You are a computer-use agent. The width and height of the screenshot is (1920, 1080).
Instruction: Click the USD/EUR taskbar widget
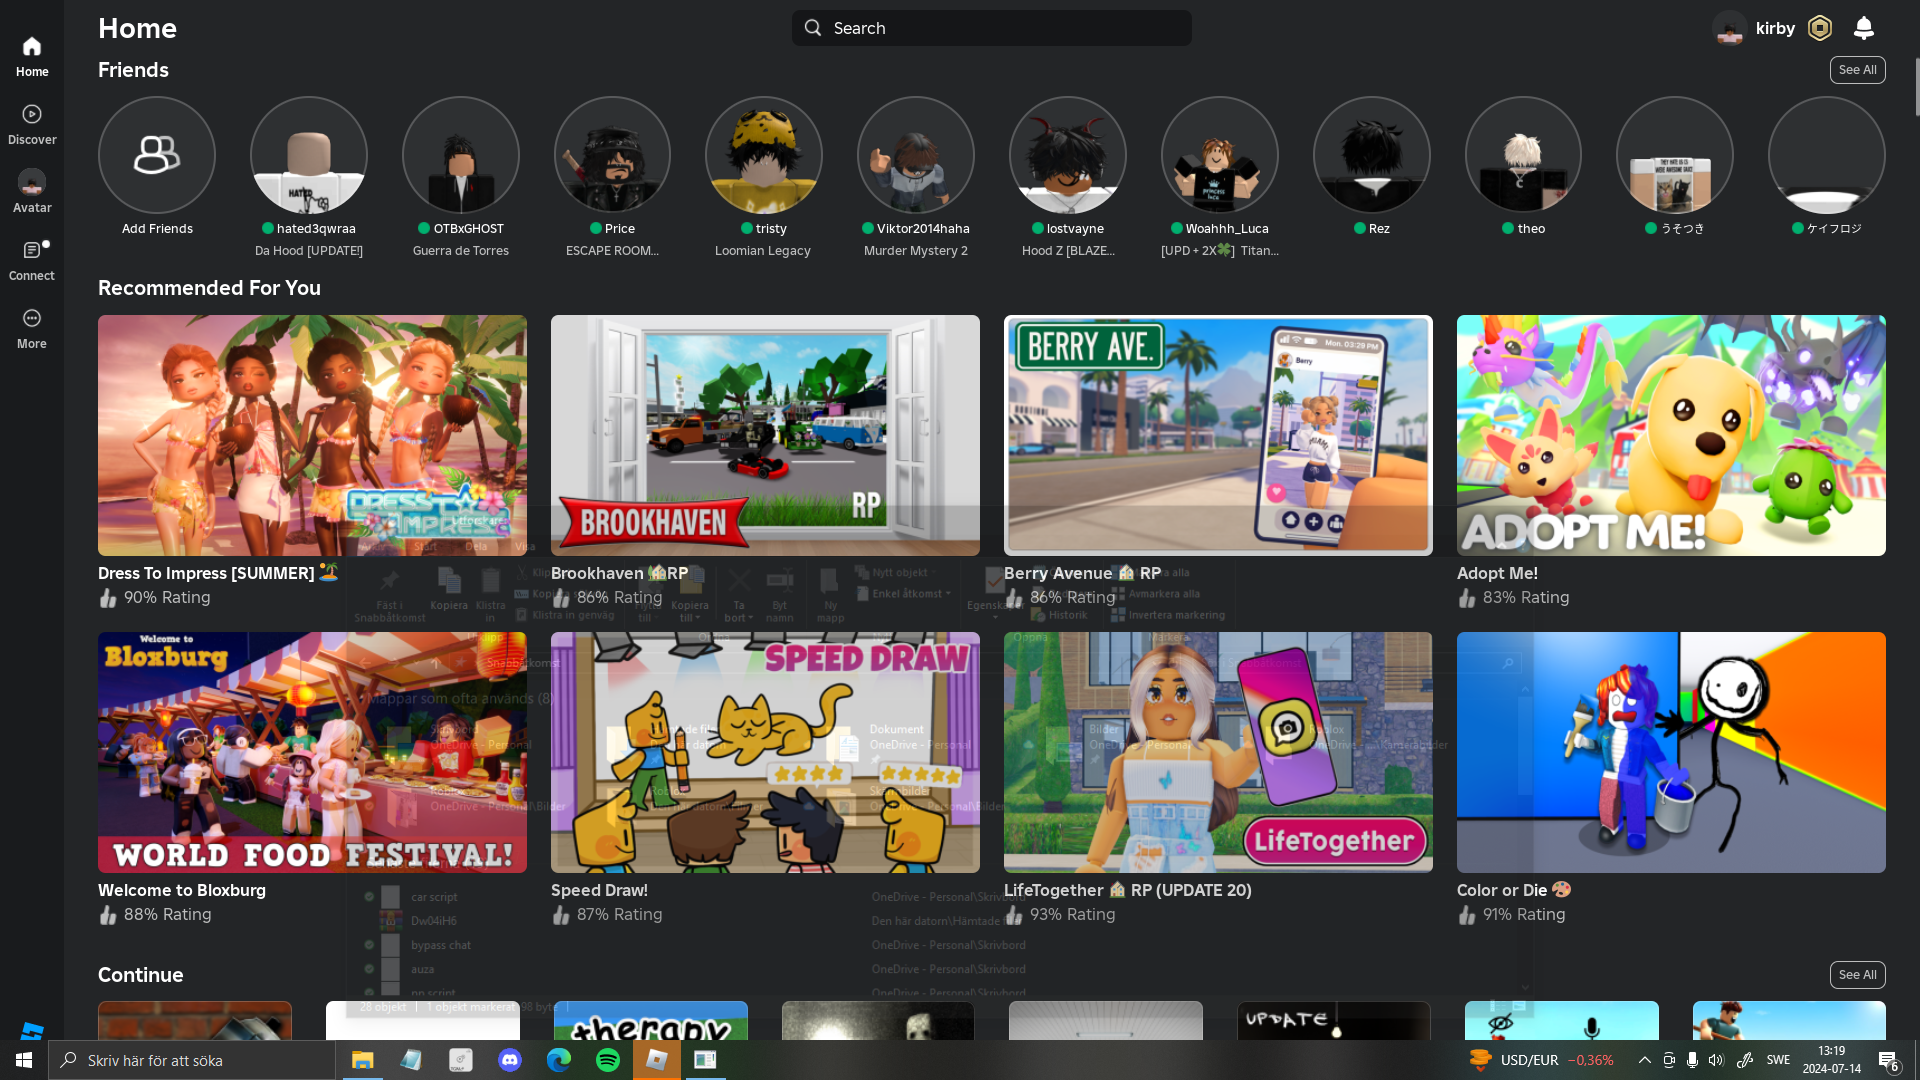[x=1541, y=1060]
